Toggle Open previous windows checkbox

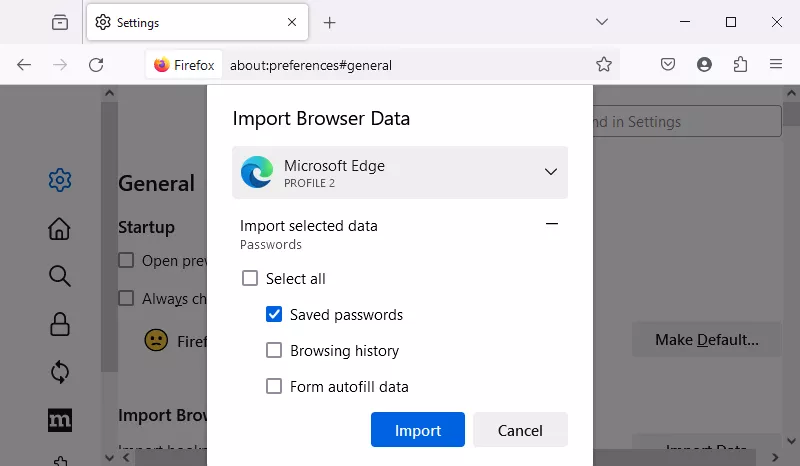point(126,260)
